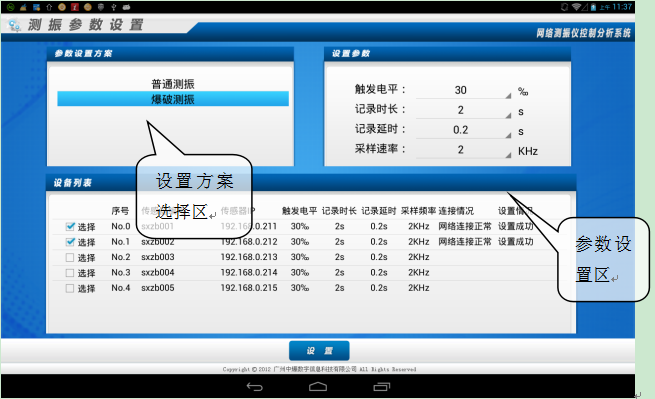The width and height of the screenshot is (655, 399).
Task: Uncheck the 选择 checkbox for No.0
Action: (70, 226)
